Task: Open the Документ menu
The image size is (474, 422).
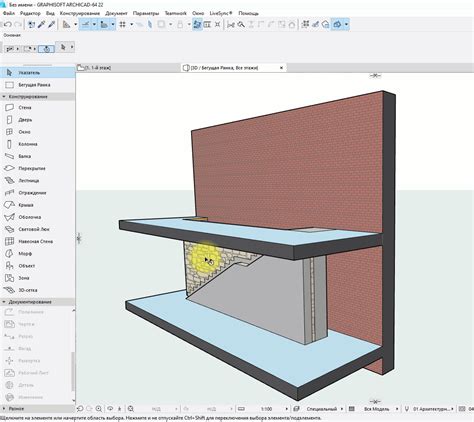Action: [116, 13]
